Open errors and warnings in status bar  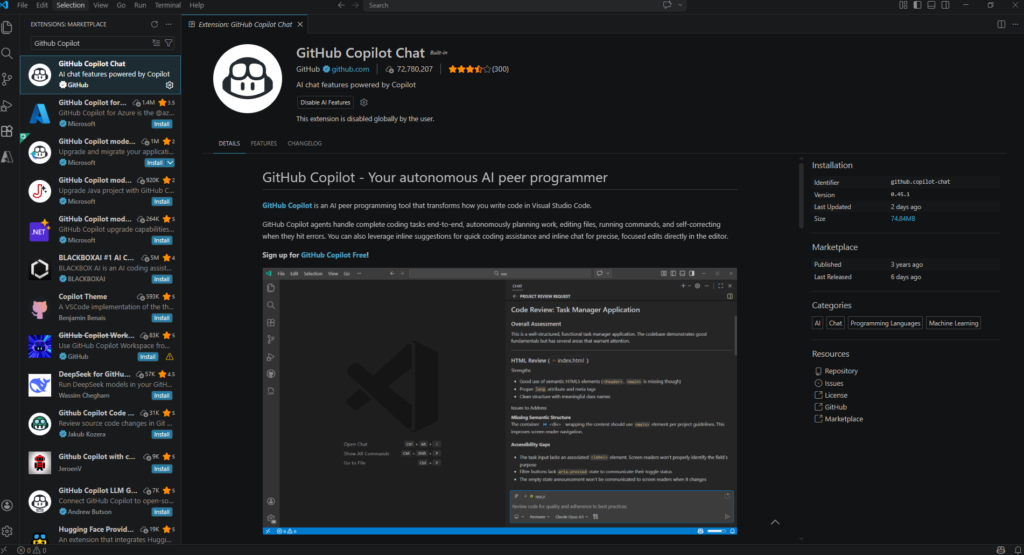31,550
